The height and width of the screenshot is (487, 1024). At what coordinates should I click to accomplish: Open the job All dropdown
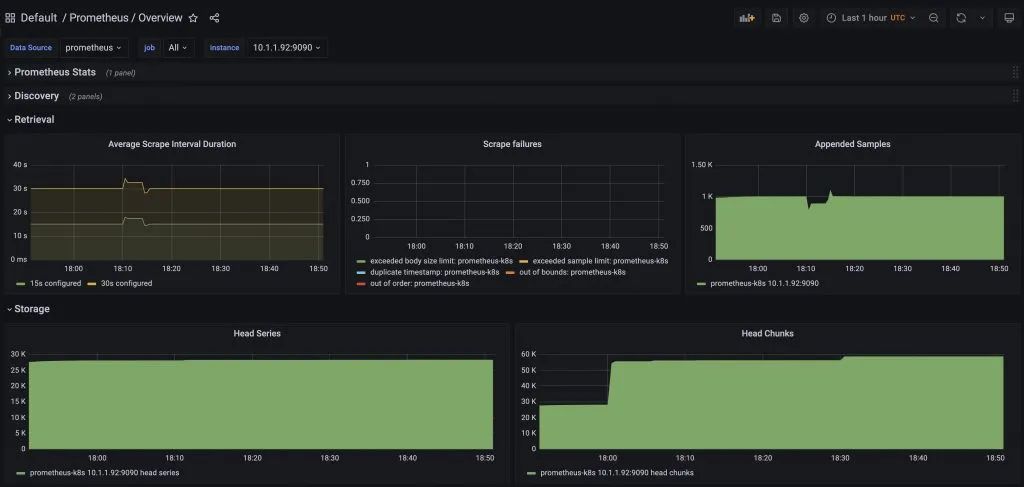(178, 48)
